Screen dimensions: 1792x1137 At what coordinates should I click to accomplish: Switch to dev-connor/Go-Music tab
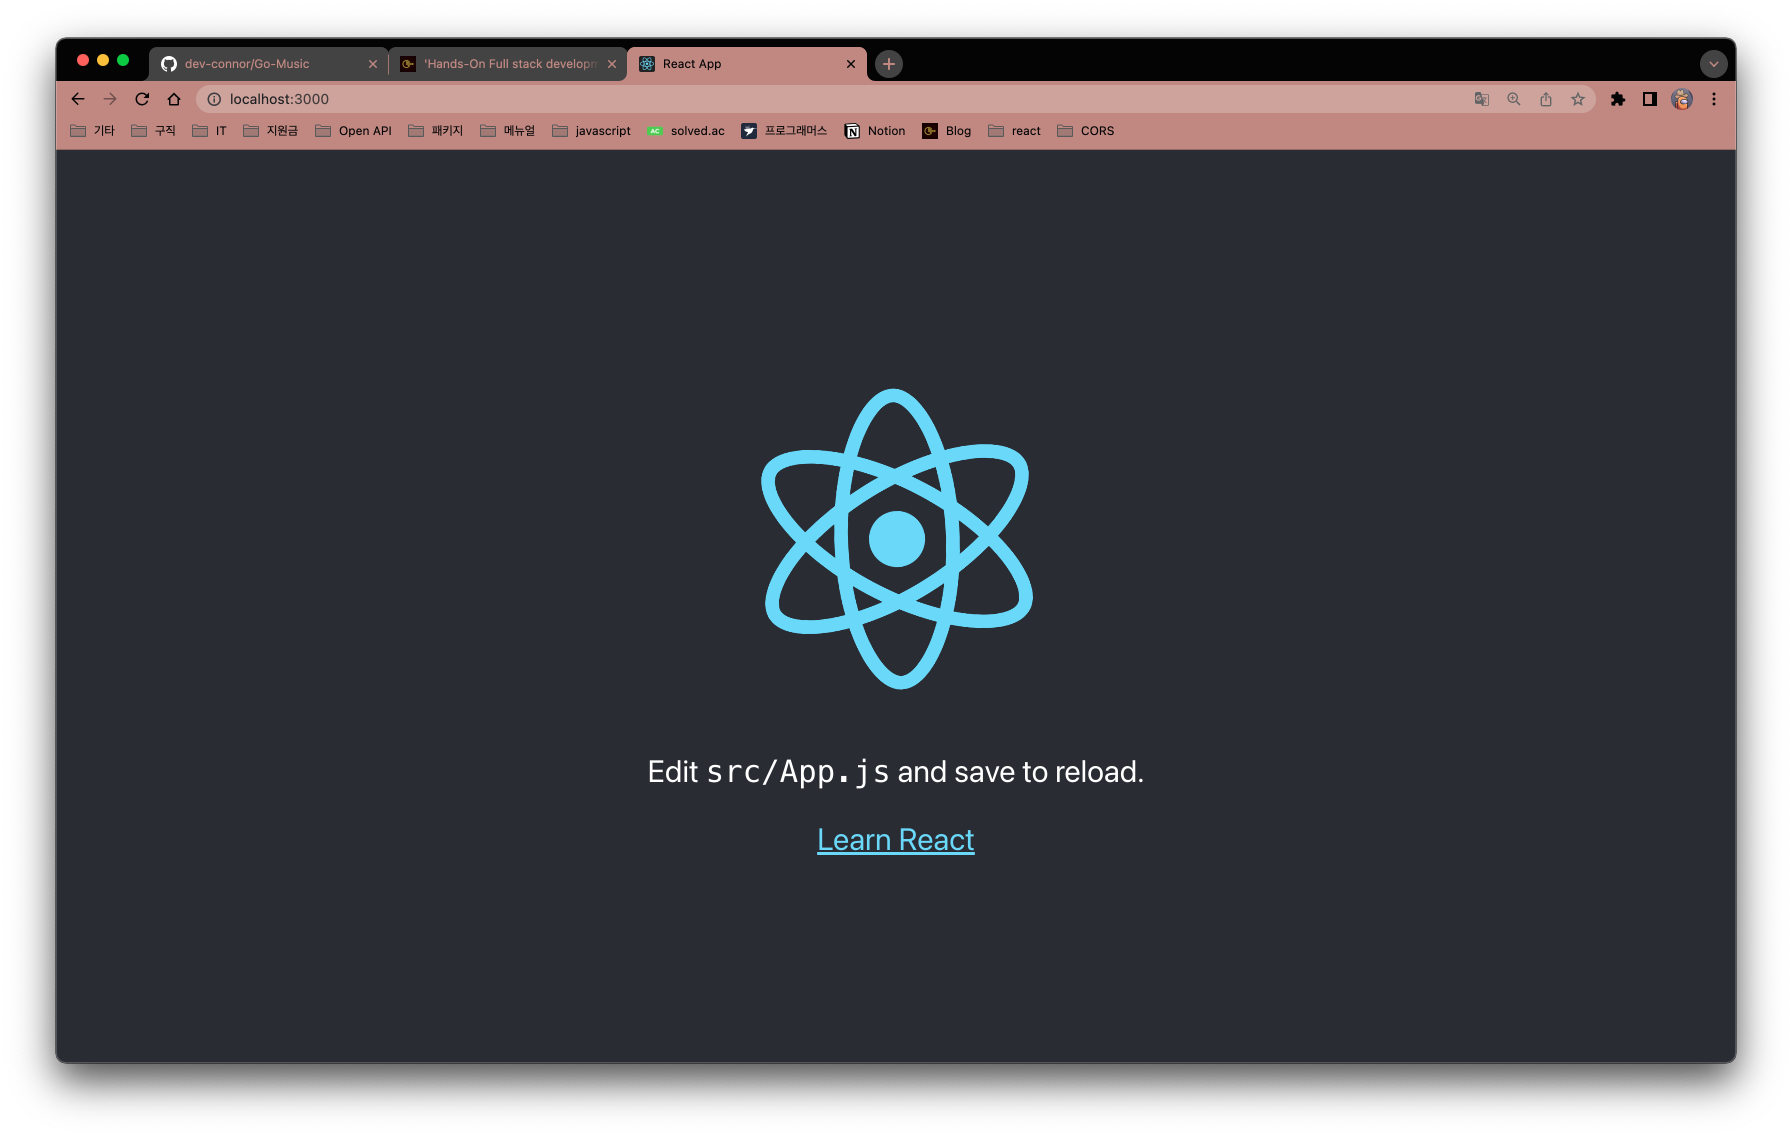tap(268, 64)
